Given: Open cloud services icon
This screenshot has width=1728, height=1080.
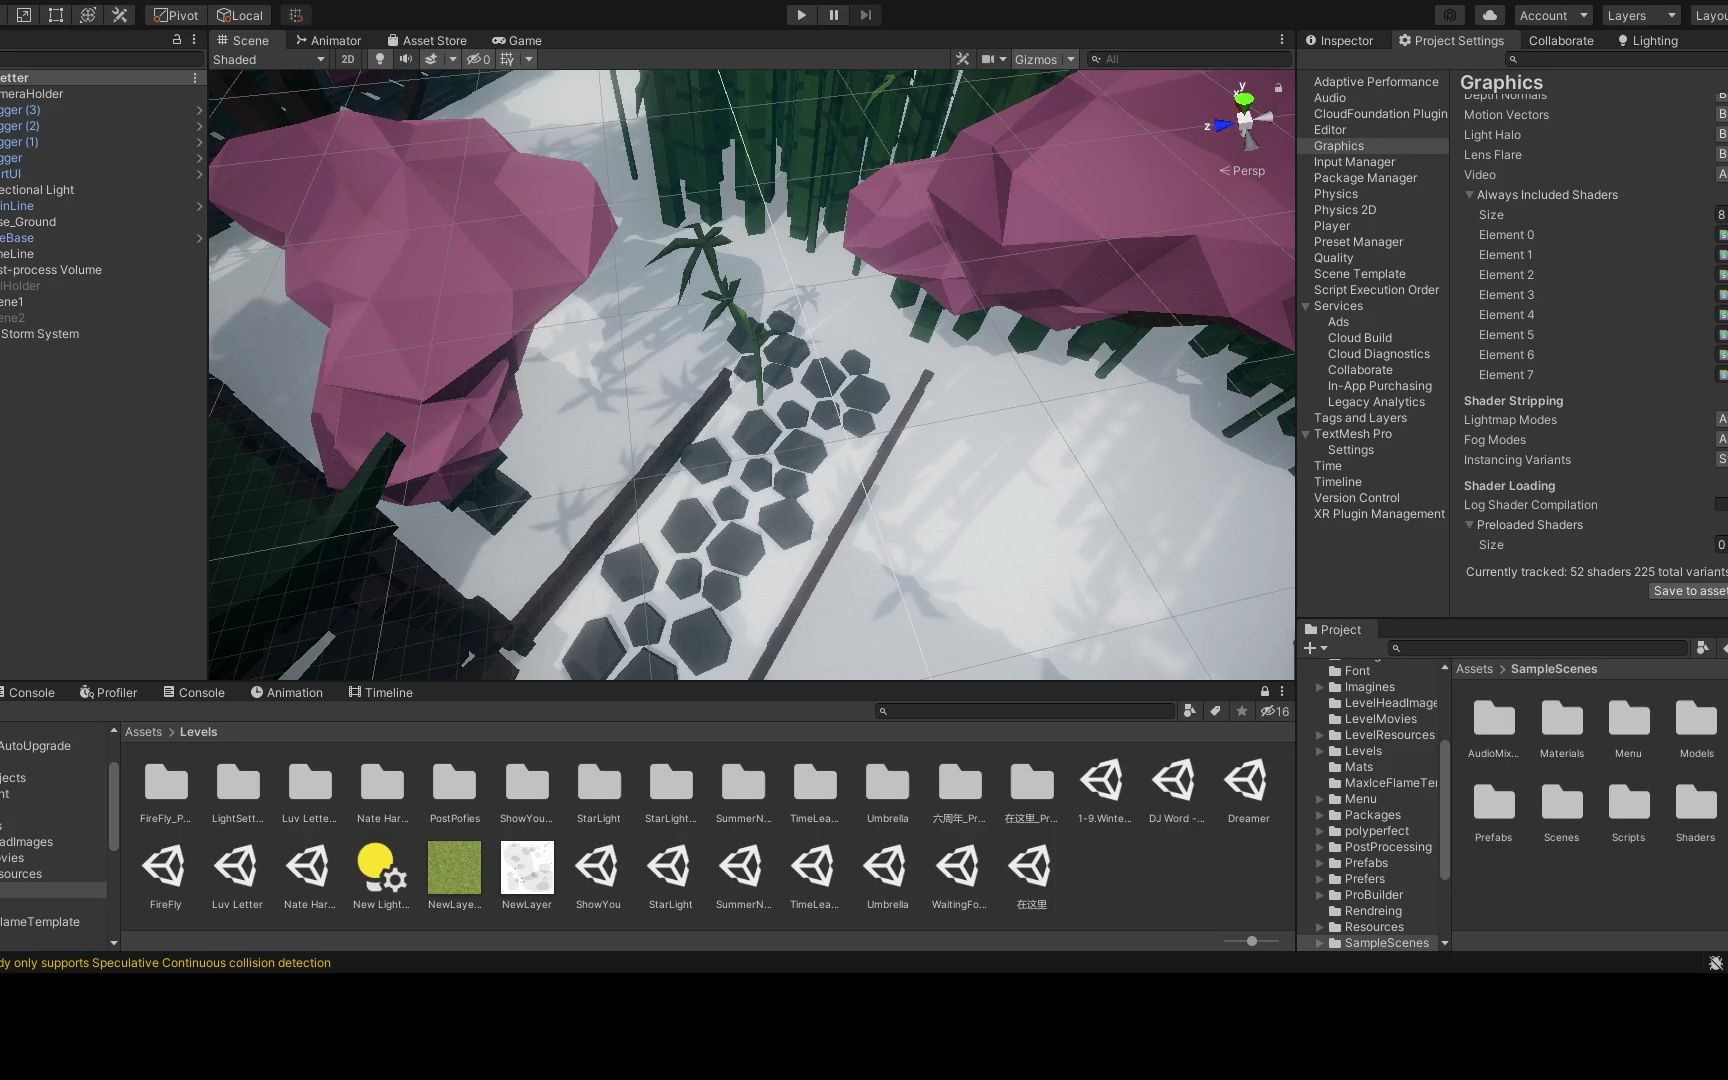Looking at the screenshot, I should (1490, 15).
